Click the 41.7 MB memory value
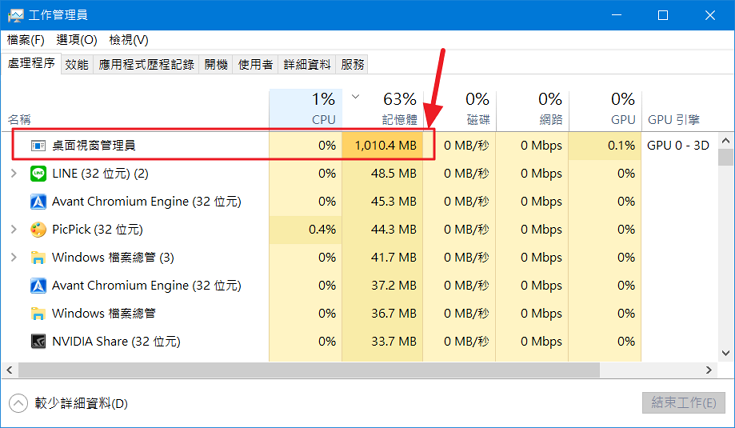Viewport: 735px width, 428px height. click(x=394, y=258)
